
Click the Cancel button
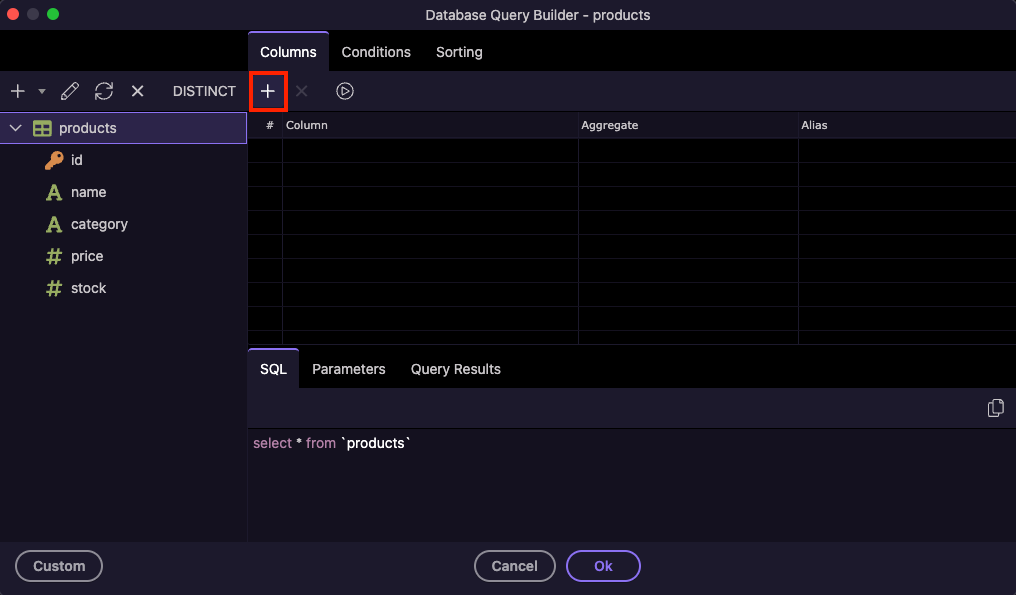(514, 566)
